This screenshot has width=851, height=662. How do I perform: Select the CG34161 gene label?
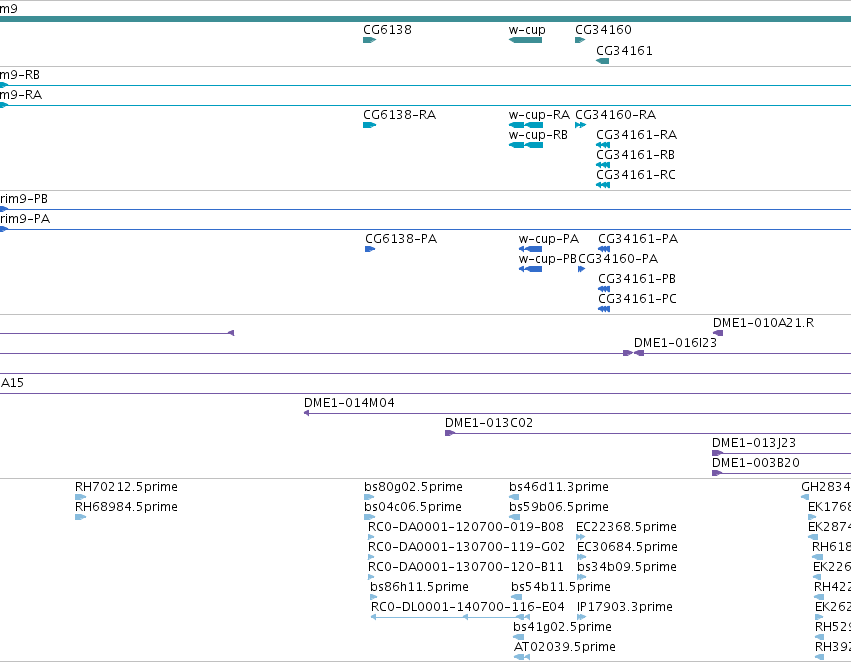point(624,51)
